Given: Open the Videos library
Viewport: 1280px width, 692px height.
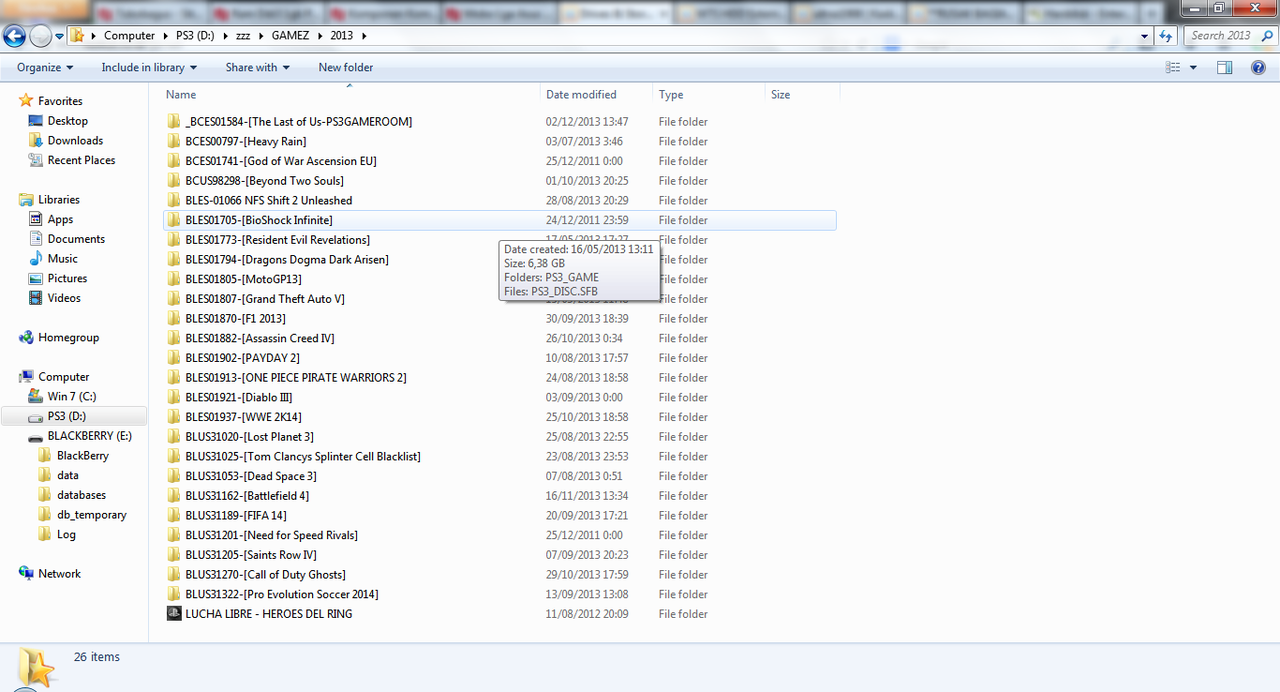Looking at the screenshot, I should click(x=64, y=298).
